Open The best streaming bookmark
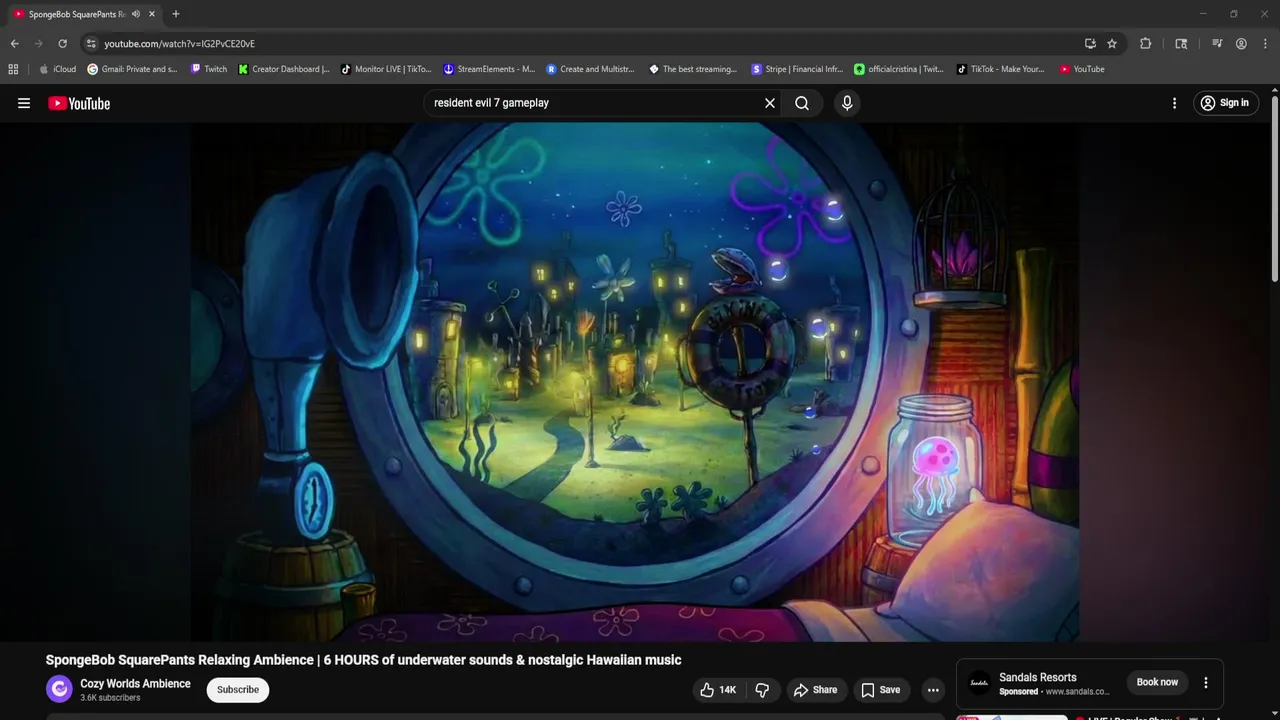This screenshot has height=720, width=1280. click(x=693, y=69)
